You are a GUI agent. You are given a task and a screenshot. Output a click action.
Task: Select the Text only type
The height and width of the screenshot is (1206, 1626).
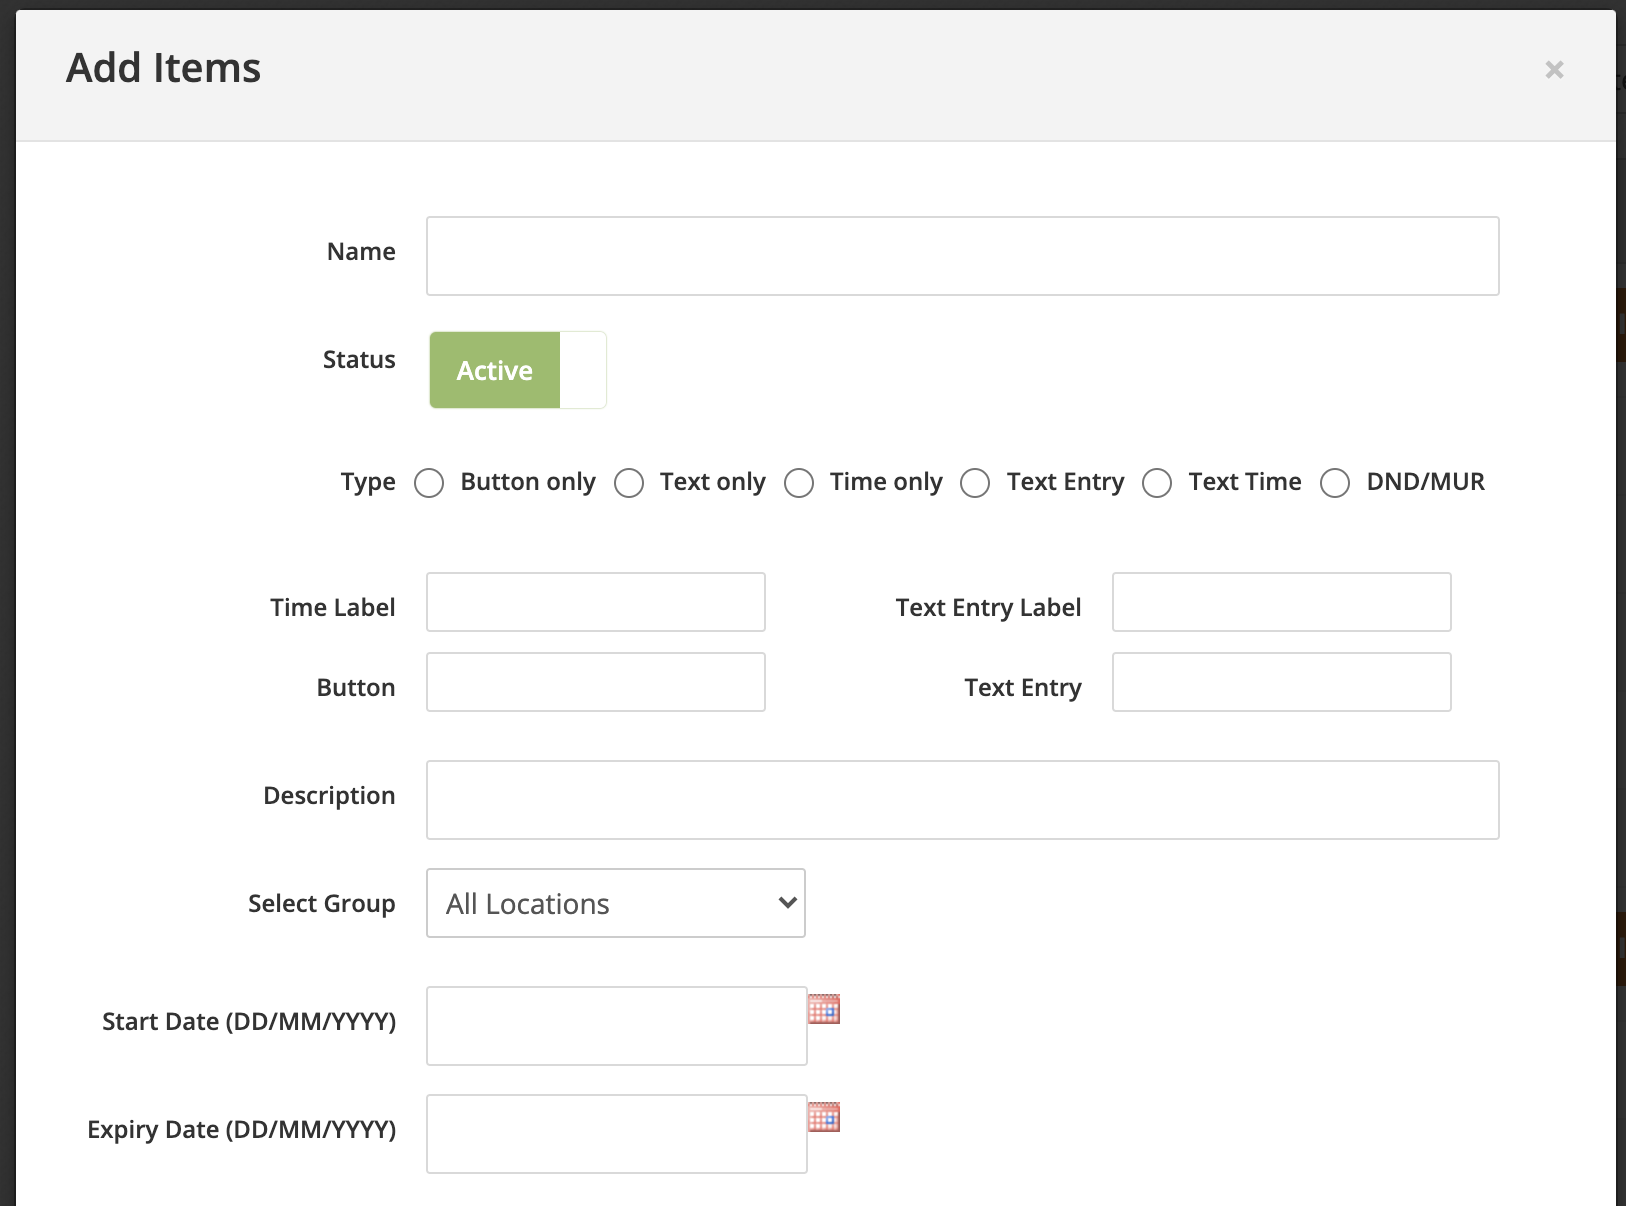[630, 482]
